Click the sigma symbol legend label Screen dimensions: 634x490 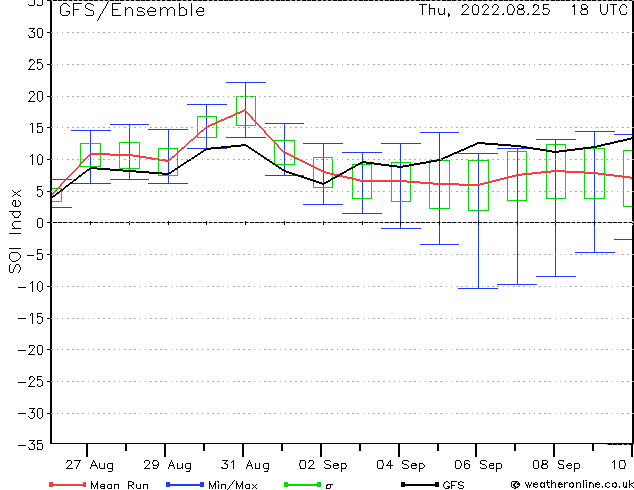coord(329,486)
